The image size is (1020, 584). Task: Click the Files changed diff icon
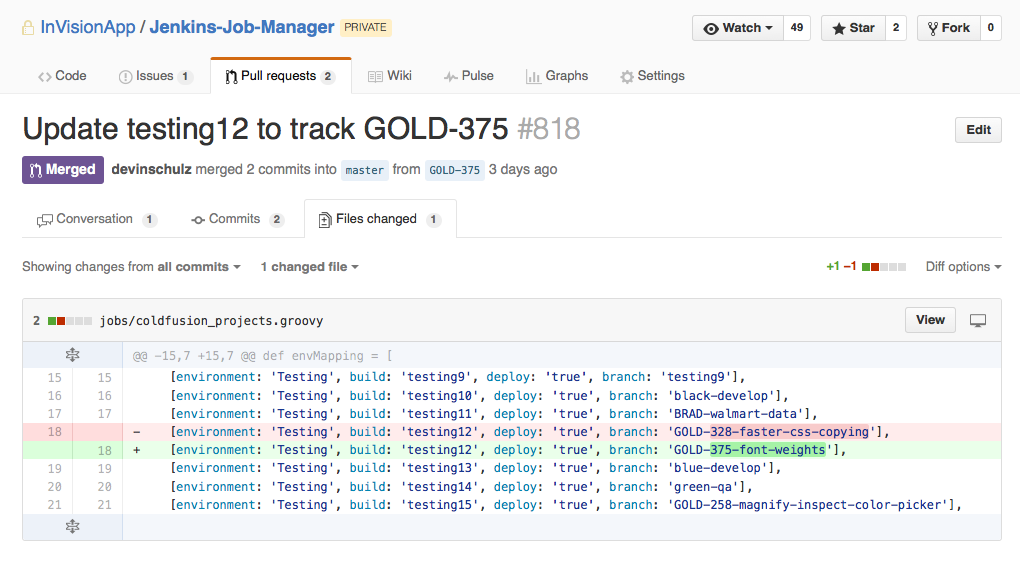click(x=325, y=220)
